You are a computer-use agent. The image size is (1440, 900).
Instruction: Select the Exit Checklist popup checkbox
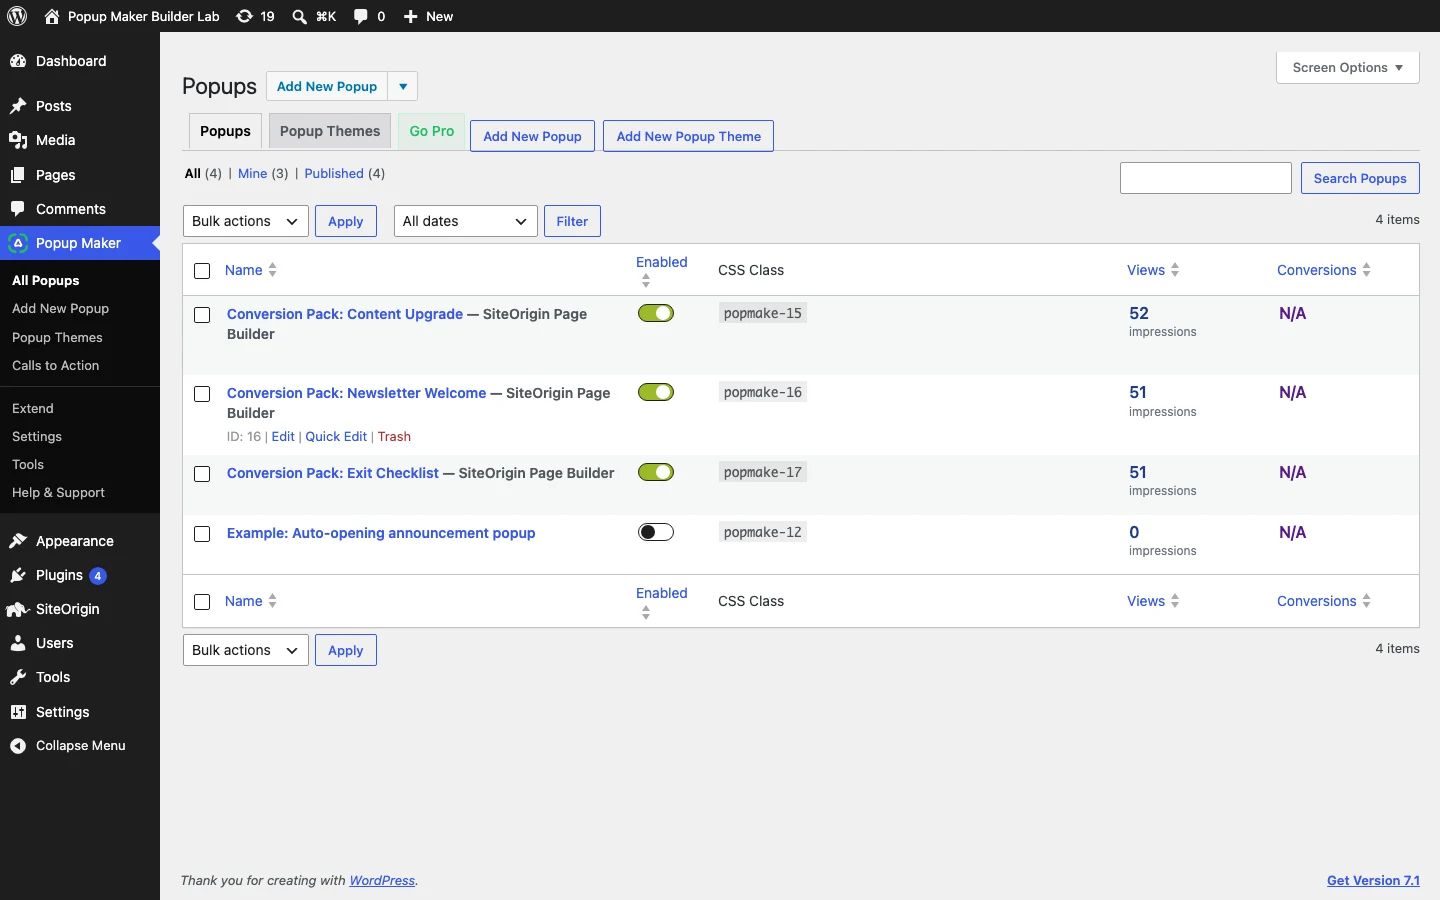[202, 474]
